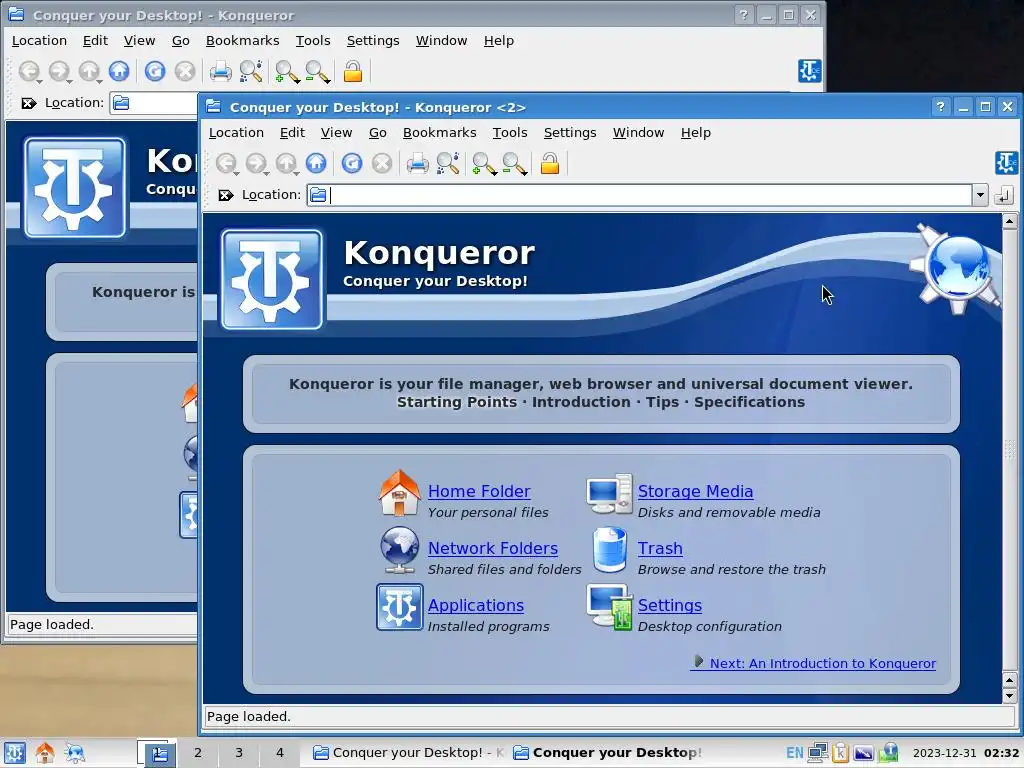
Task: Print the page from Konqueror <2> toolbar
Action: [417, 163]
